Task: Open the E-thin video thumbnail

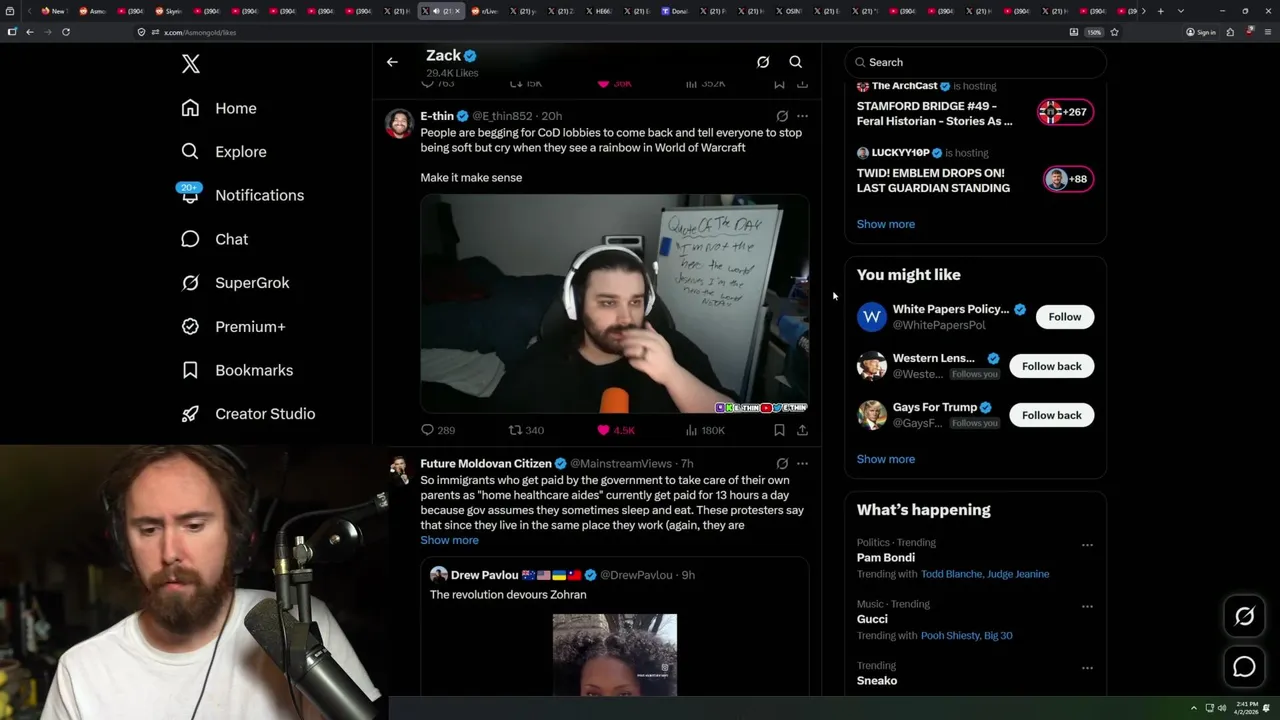Action: click(614, 304)
